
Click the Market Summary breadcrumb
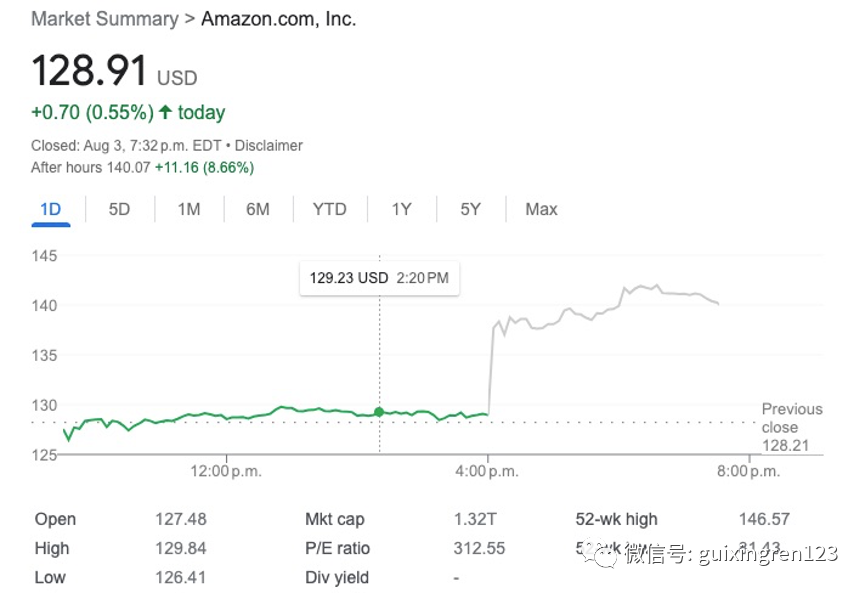(104, 19)
